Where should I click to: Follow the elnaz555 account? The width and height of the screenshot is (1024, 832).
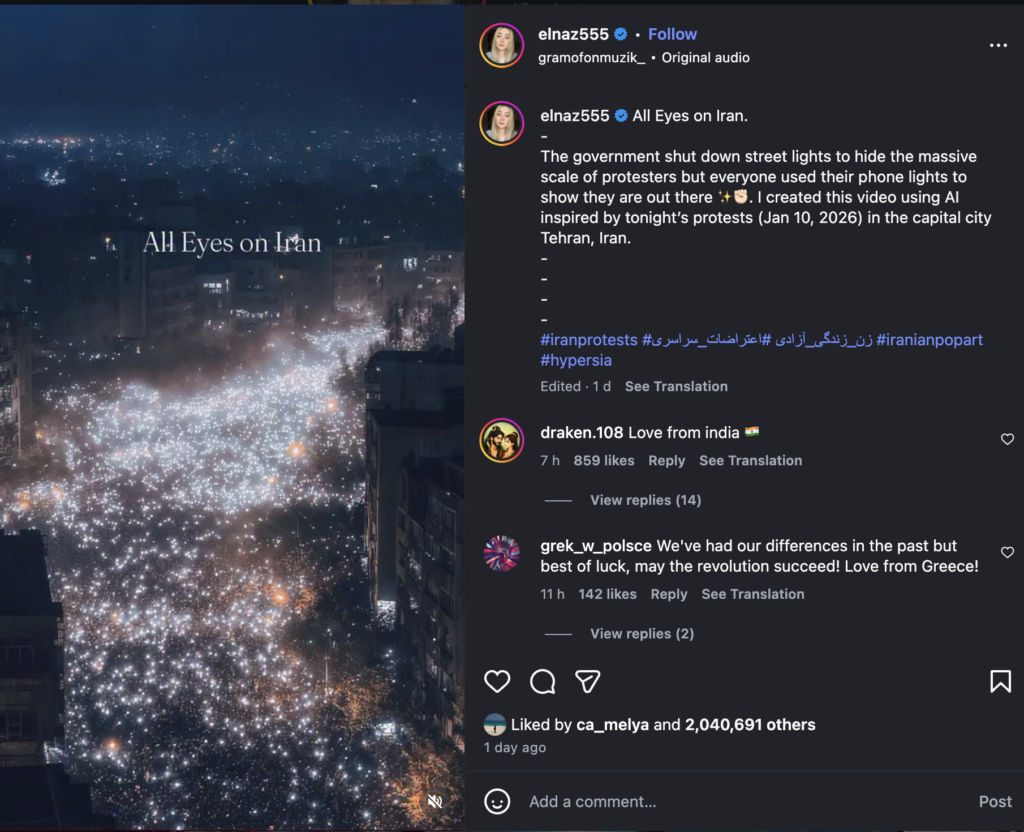coord(672,34)
